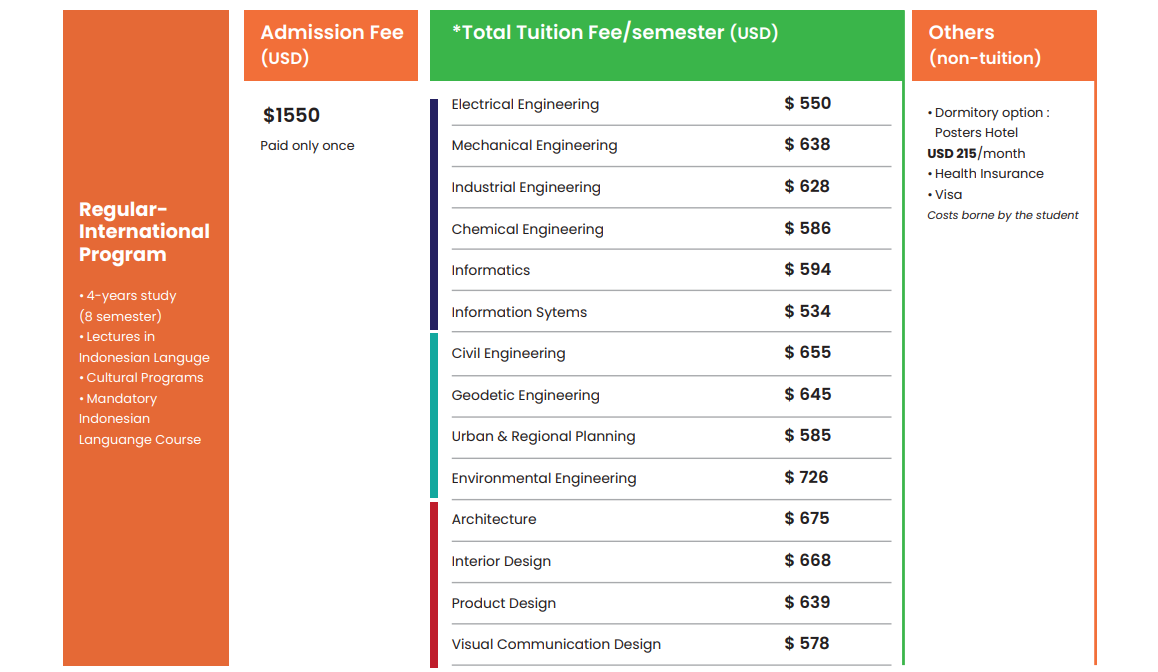Select the USD 215/month dormitory price
This screenshot has width=1158, height=672.
(976, 154)
